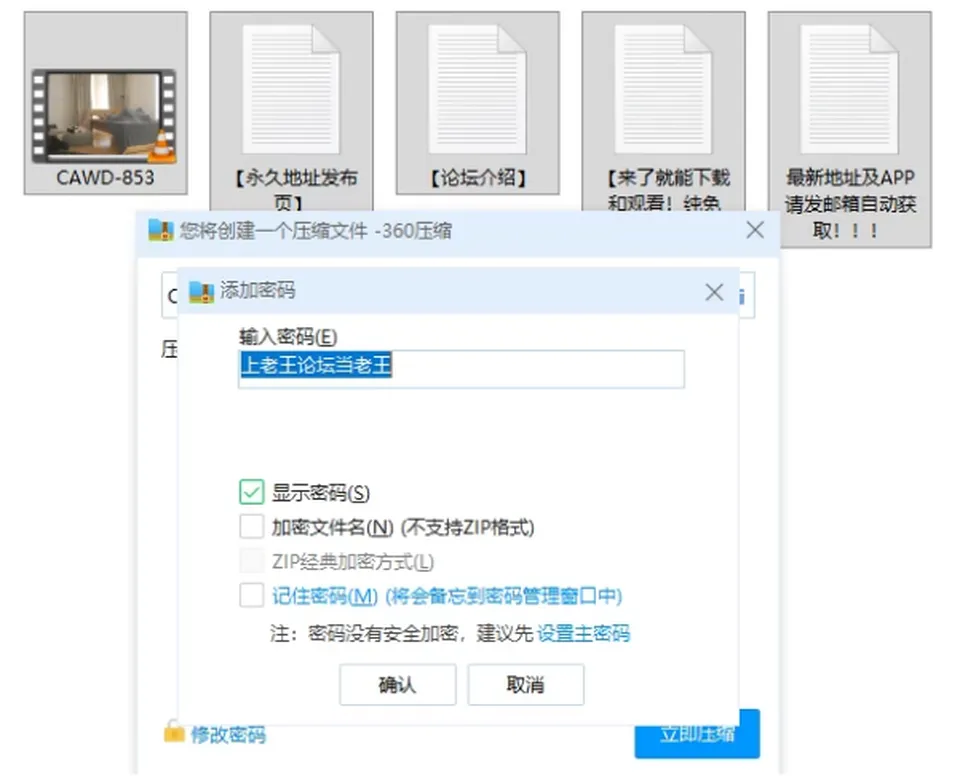Click the 360压缩 icon in the 您将创建一个压缩文件 title bar

pyautogui.click(x=161, y=231)
